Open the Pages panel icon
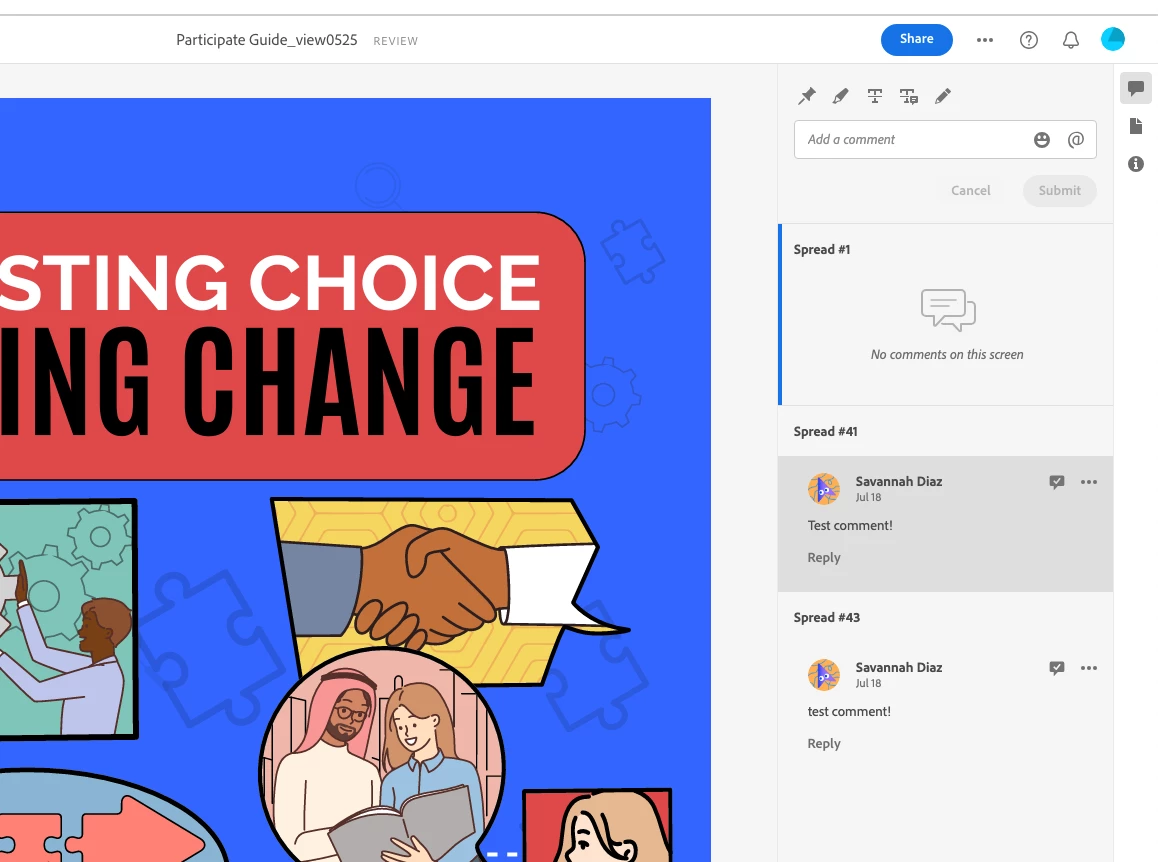The width and height of the screenshot is (1158, 862). (1136, 126)
